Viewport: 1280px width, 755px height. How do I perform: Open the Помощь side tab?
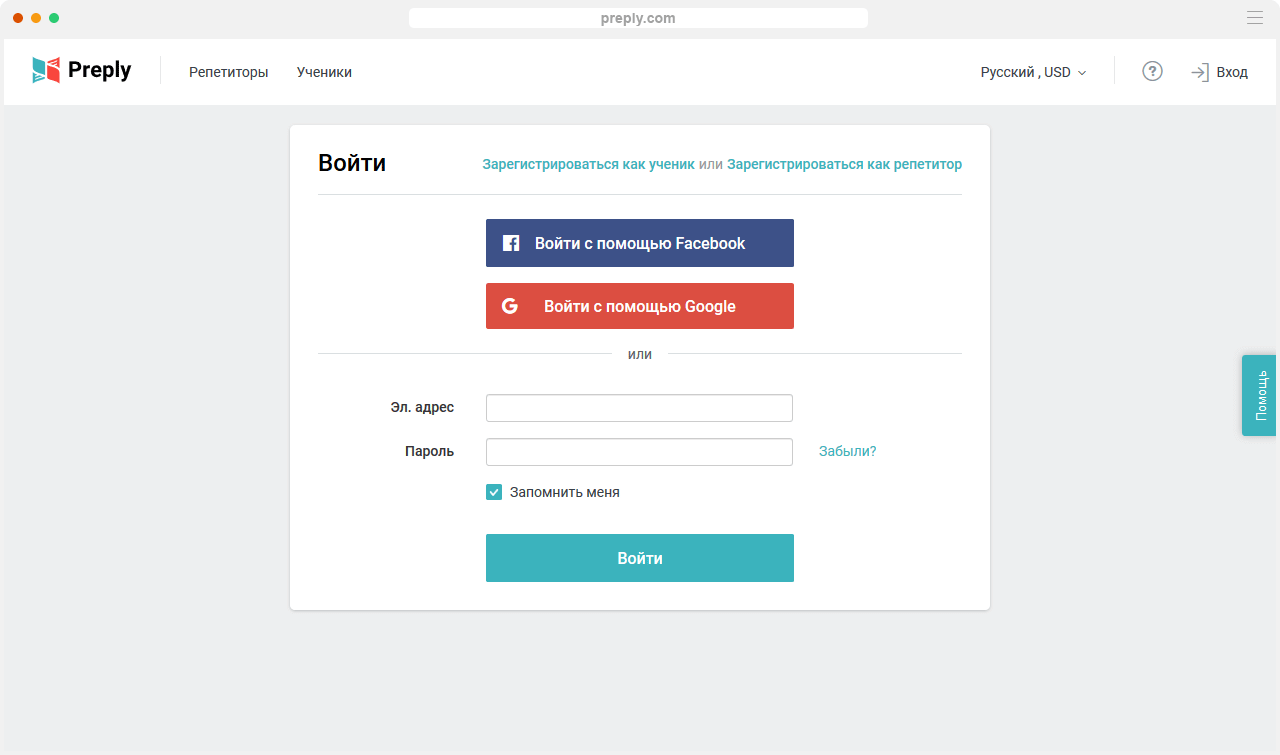tap(1259, 395)
